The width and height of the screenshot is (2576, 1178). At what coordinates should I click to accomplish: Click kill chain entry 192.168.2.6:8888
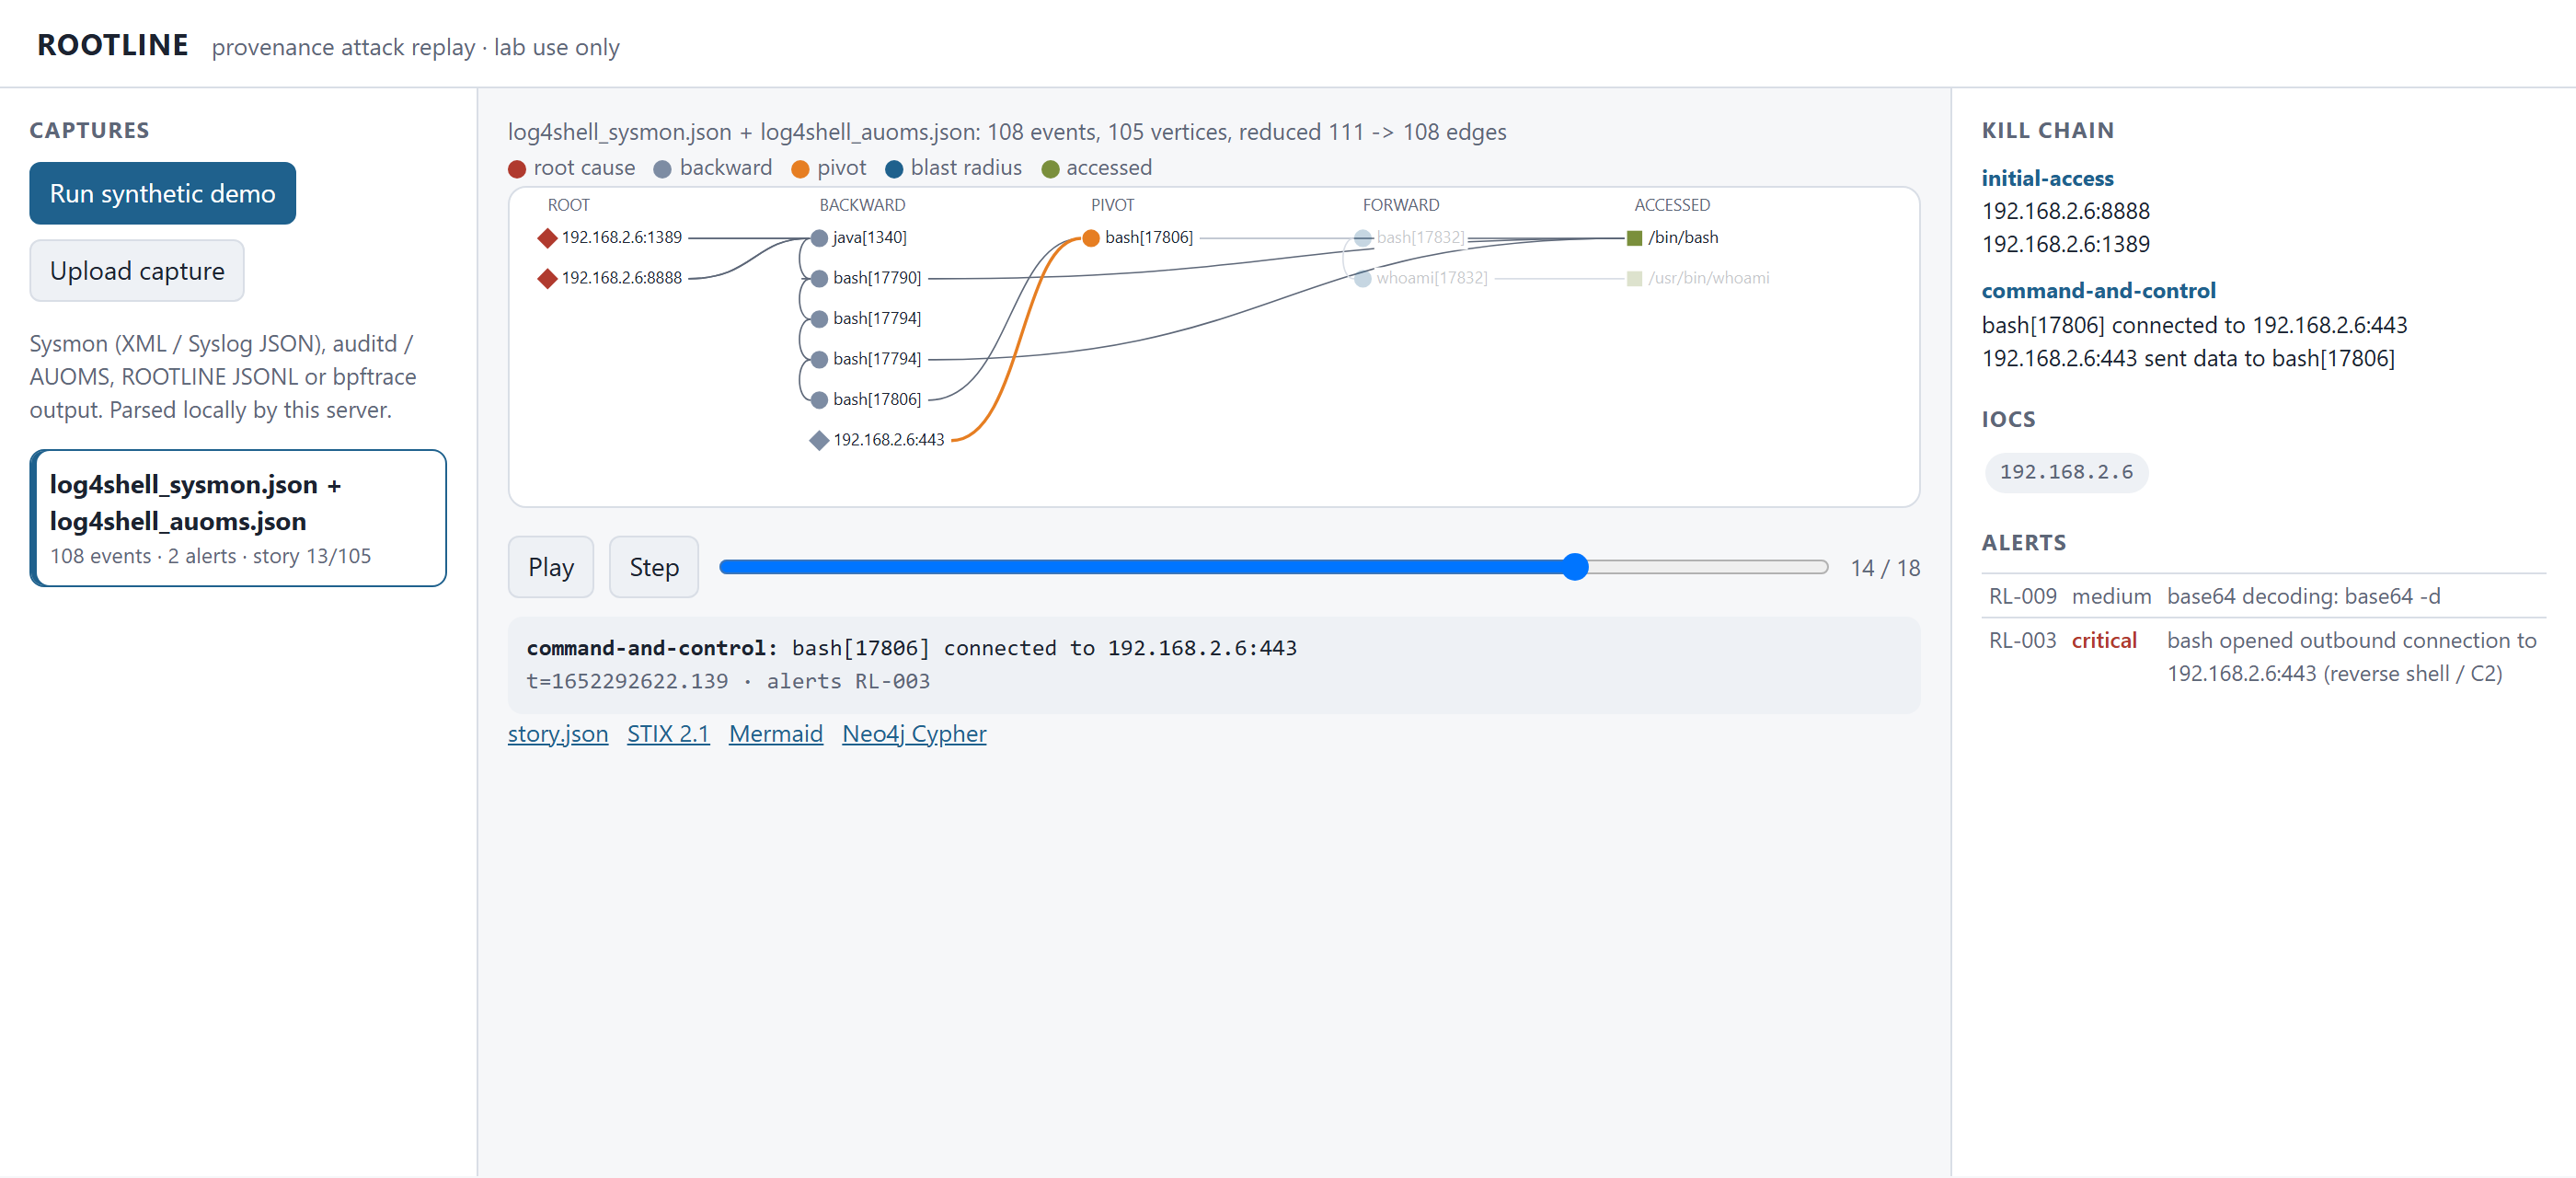click(x=2066, y=211)
